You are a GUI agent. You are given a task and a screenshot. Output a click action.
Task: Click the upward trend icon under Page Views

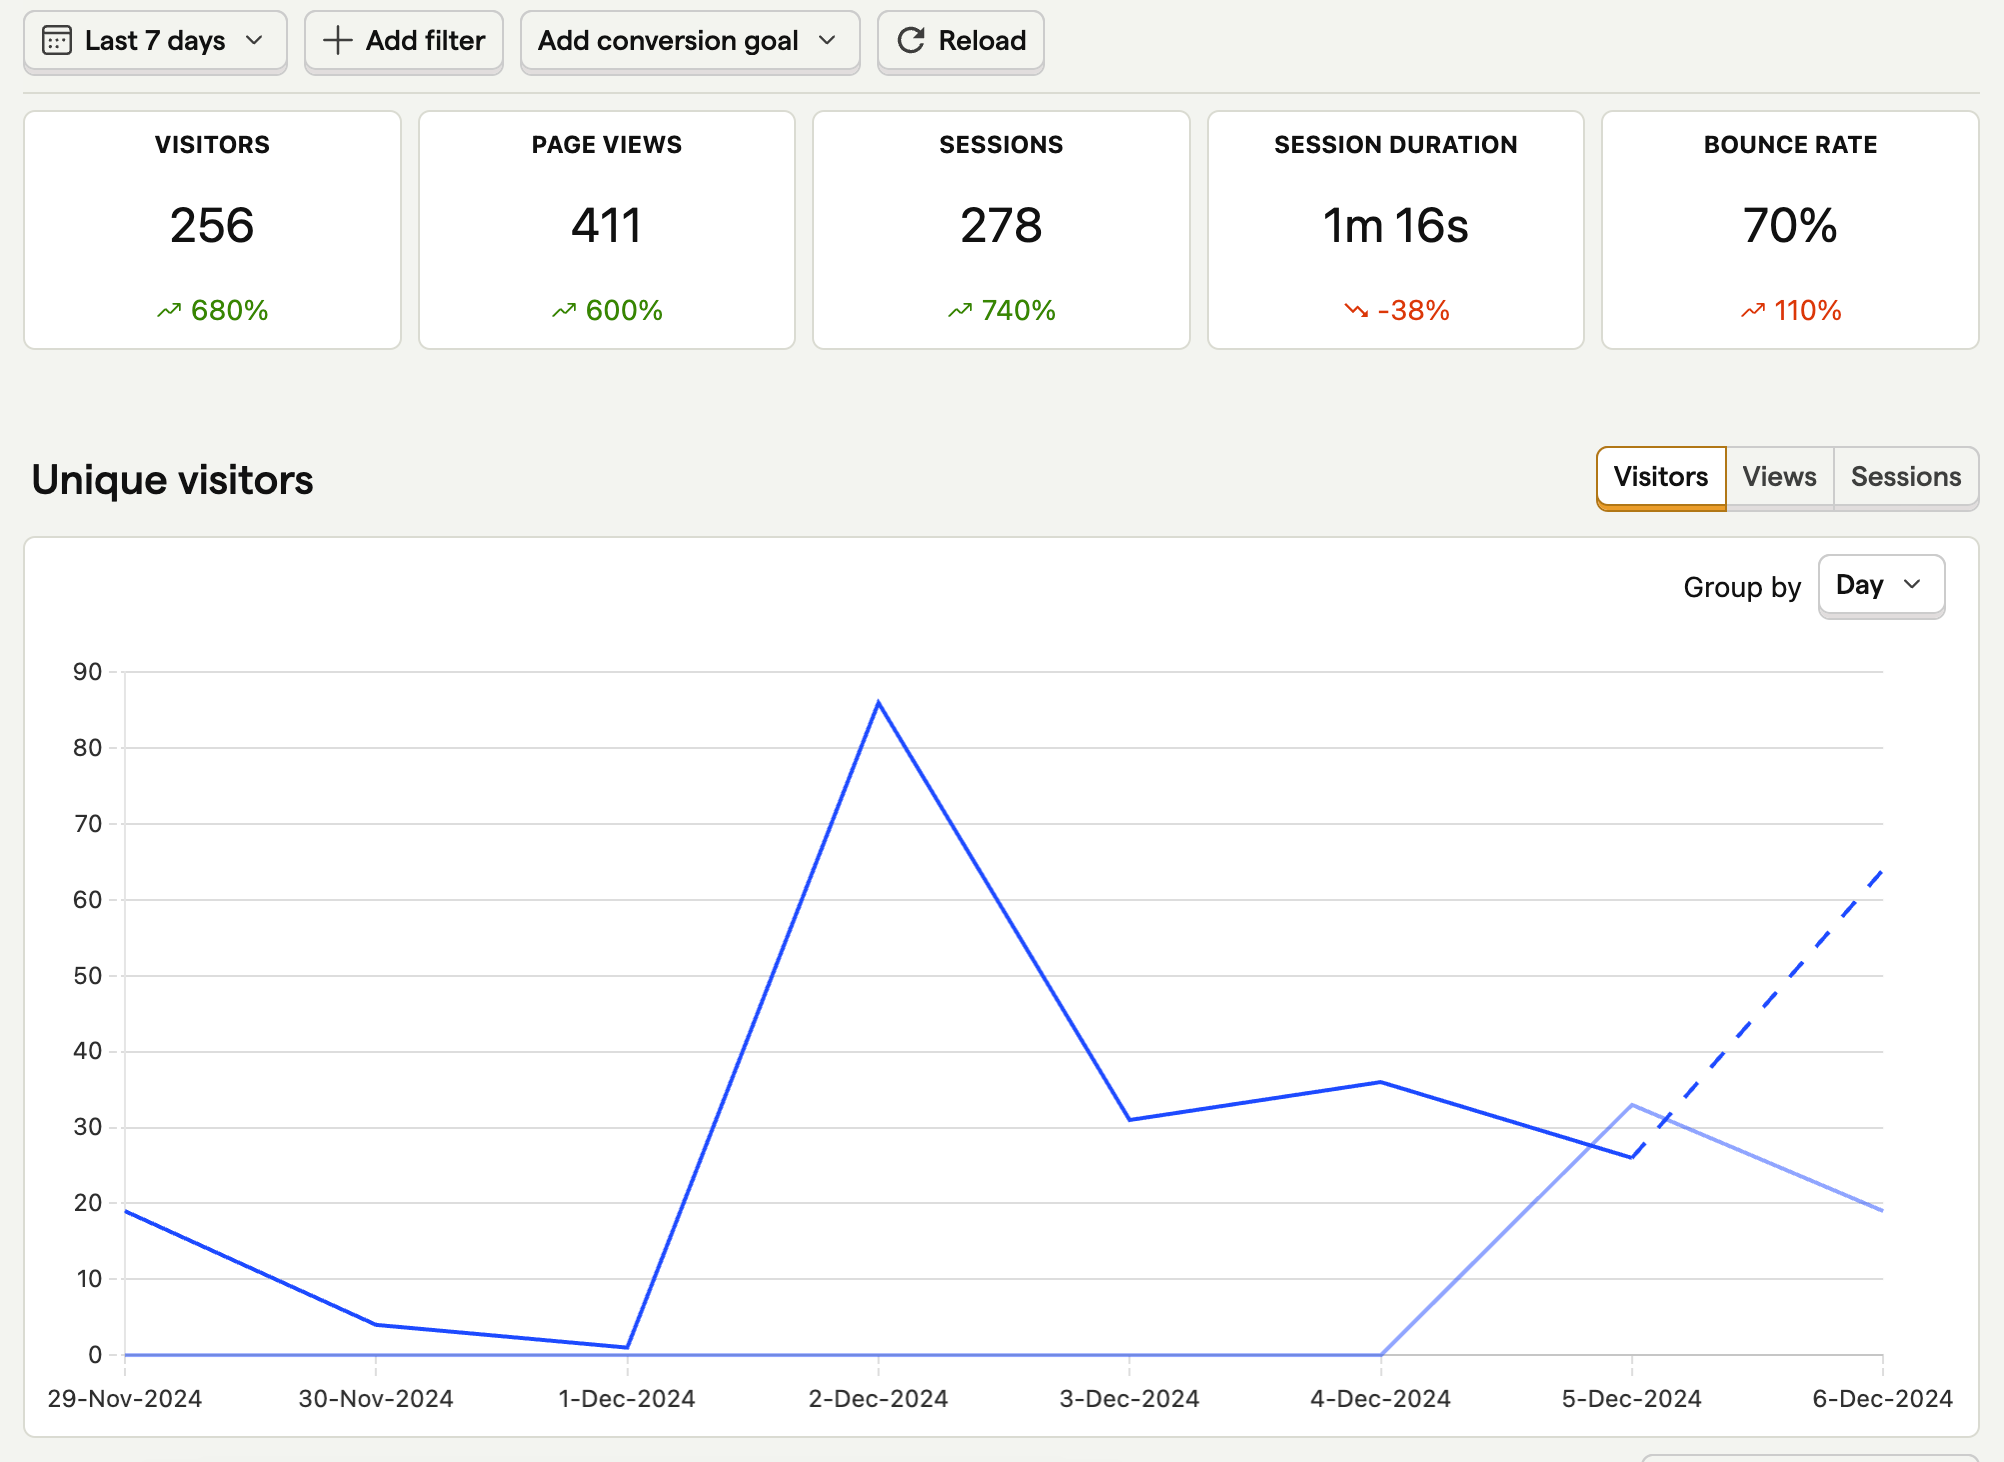pos(564,311)
